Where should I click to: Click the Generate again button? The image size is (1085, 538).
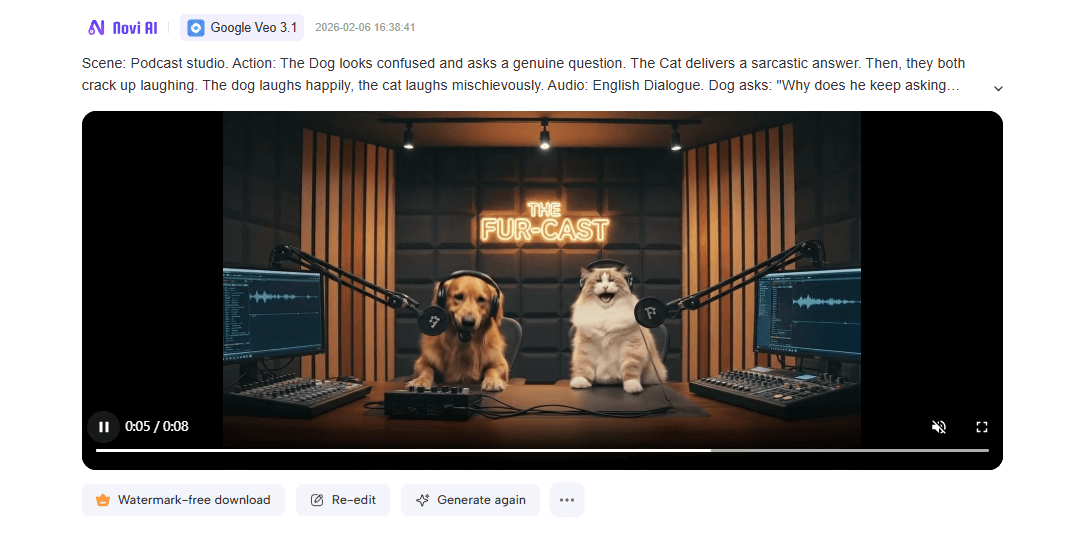click(470, 500)
